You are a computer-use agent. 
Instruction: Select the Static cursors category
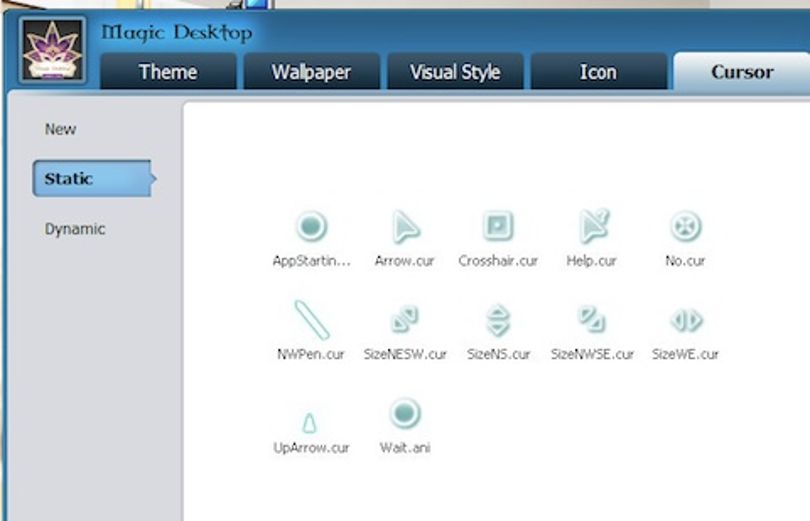pyautogui.click(x=94, y=179)
